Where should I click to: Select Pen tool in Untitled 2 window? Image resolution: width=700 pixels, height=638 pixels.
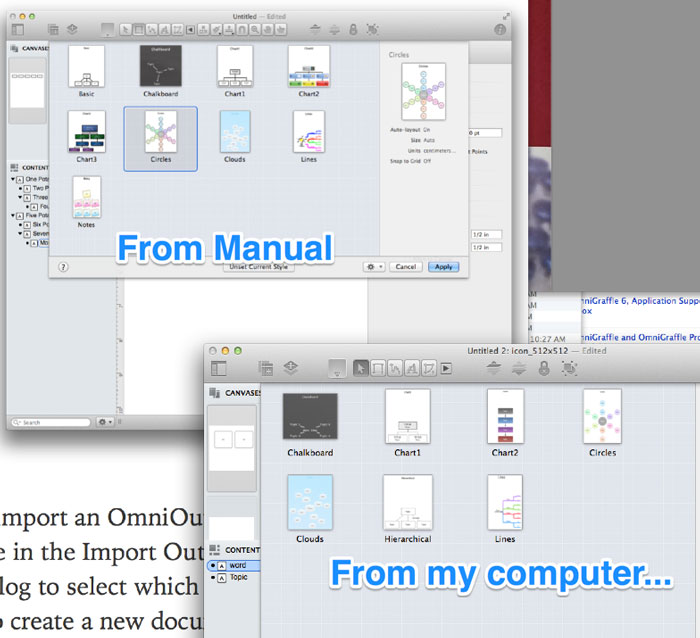point(429,368)
